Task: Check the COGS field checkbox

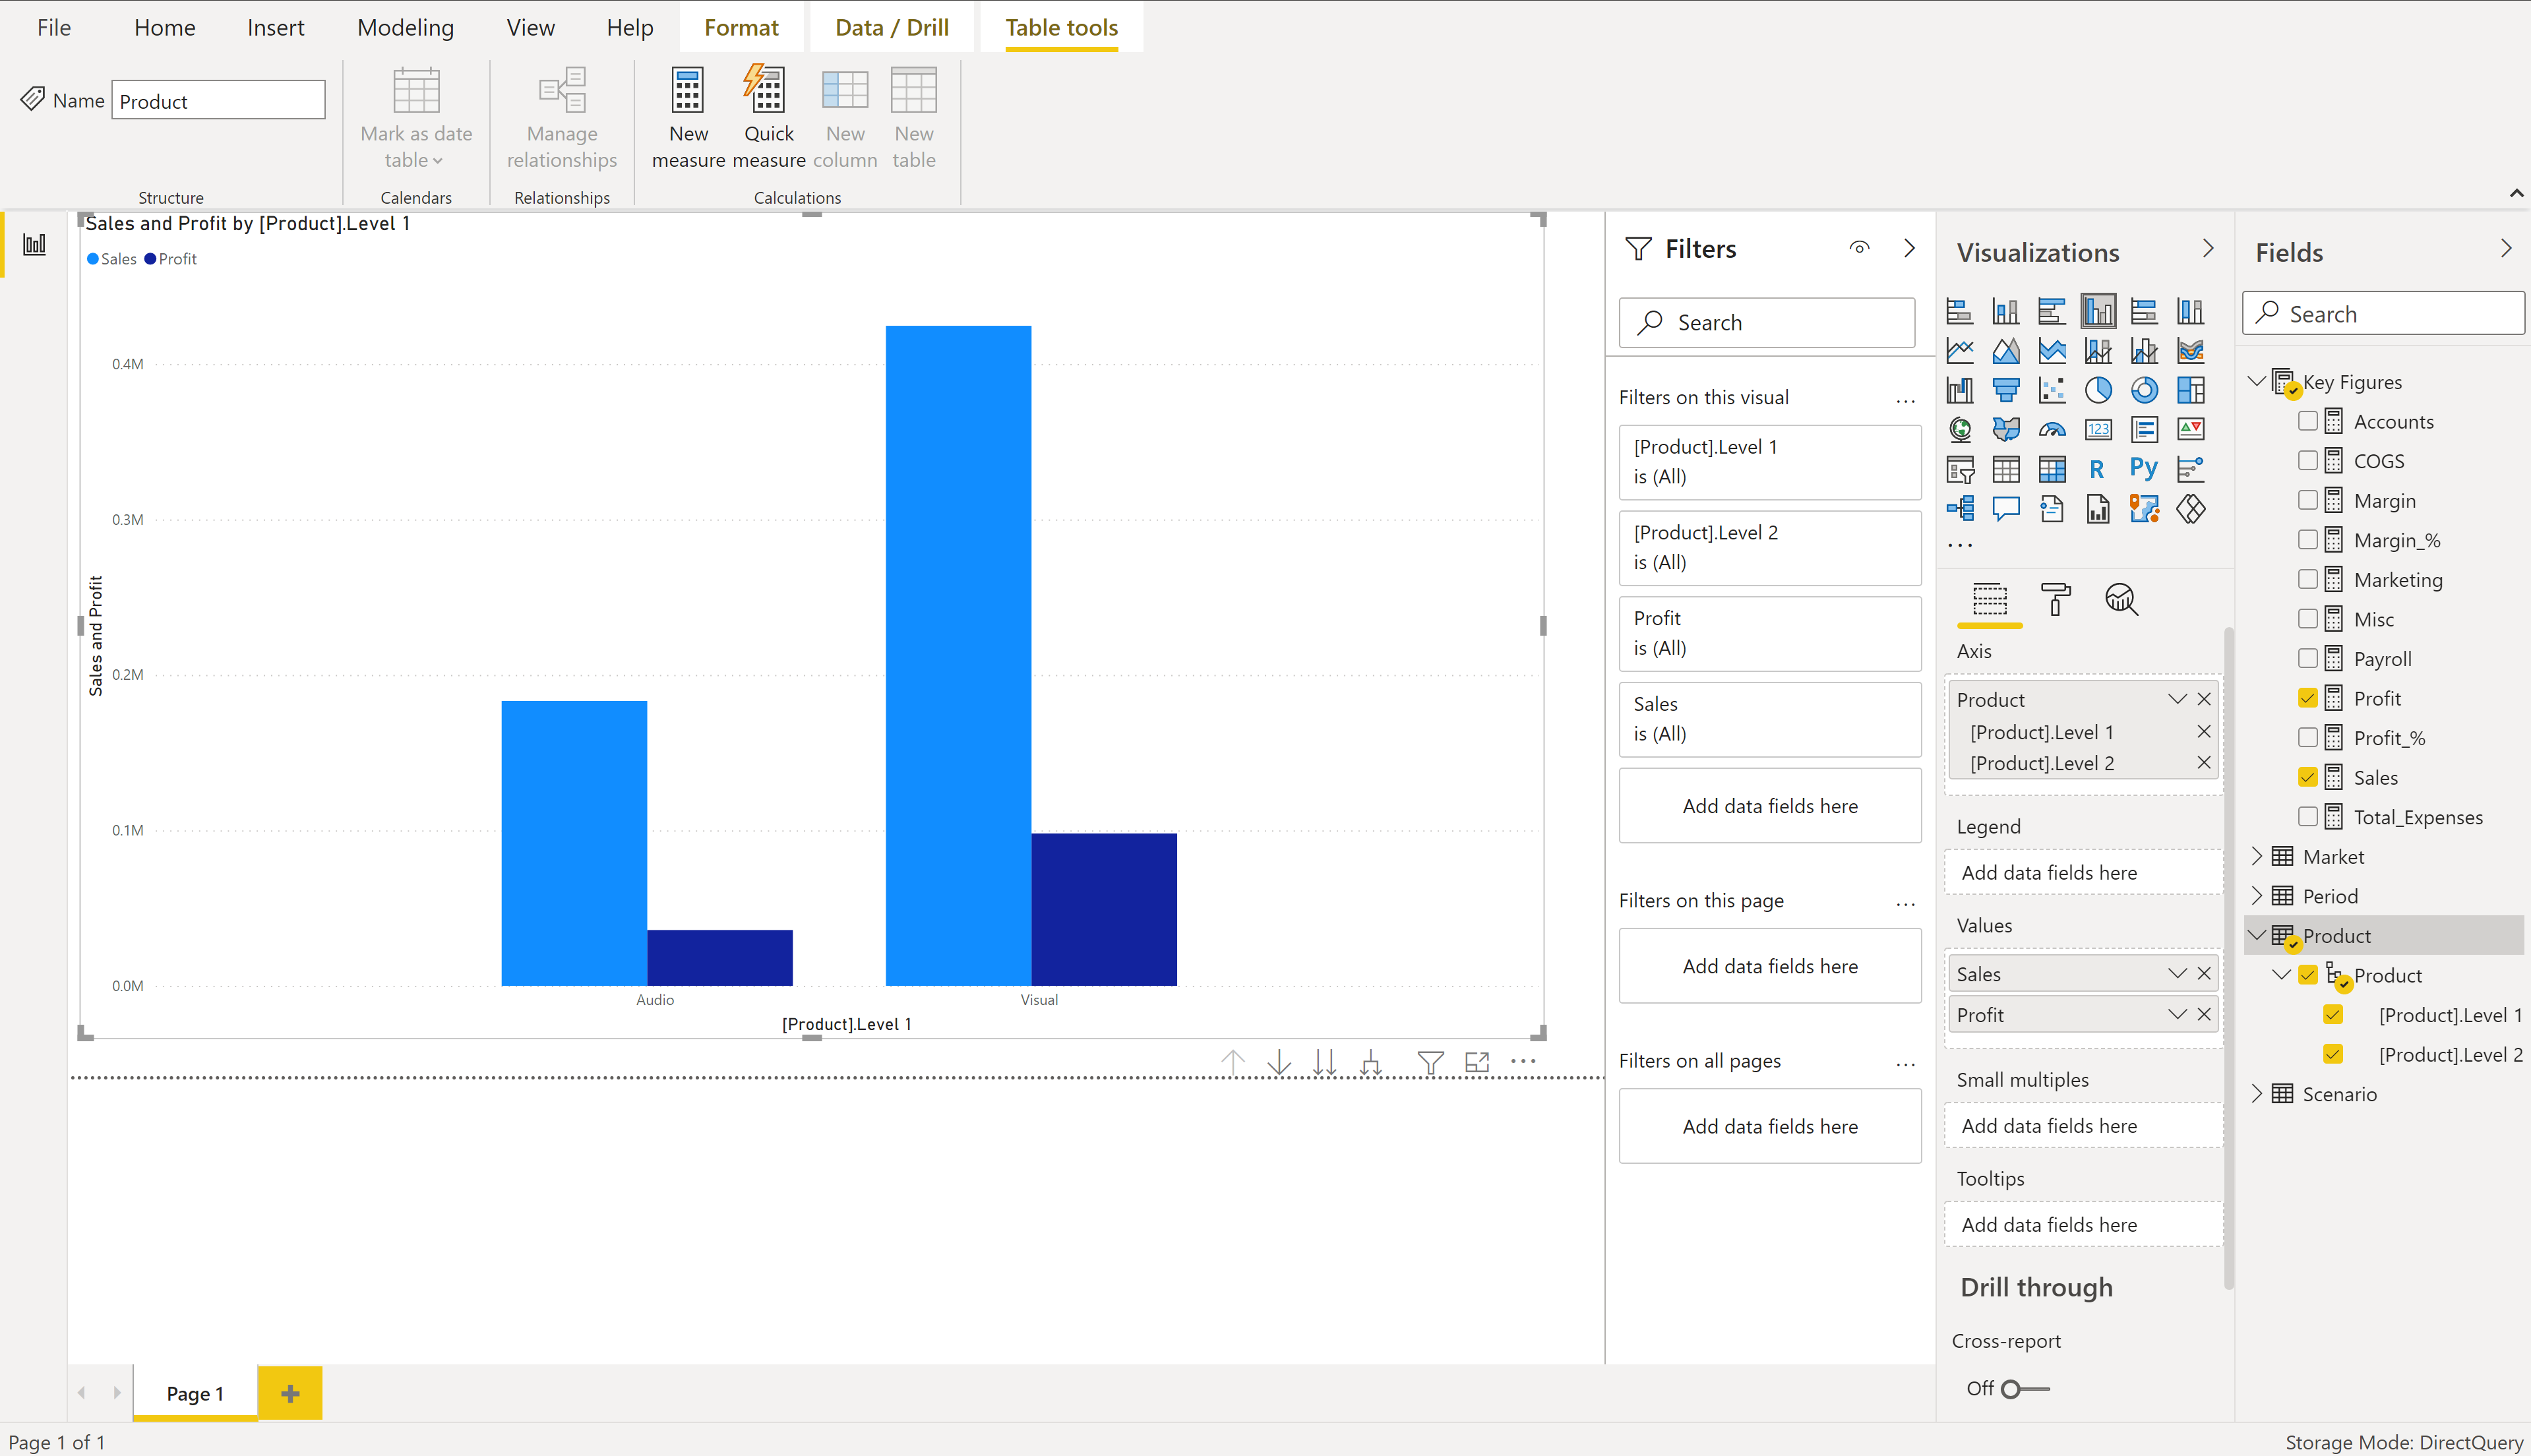Action: (x=2307, y=460)
